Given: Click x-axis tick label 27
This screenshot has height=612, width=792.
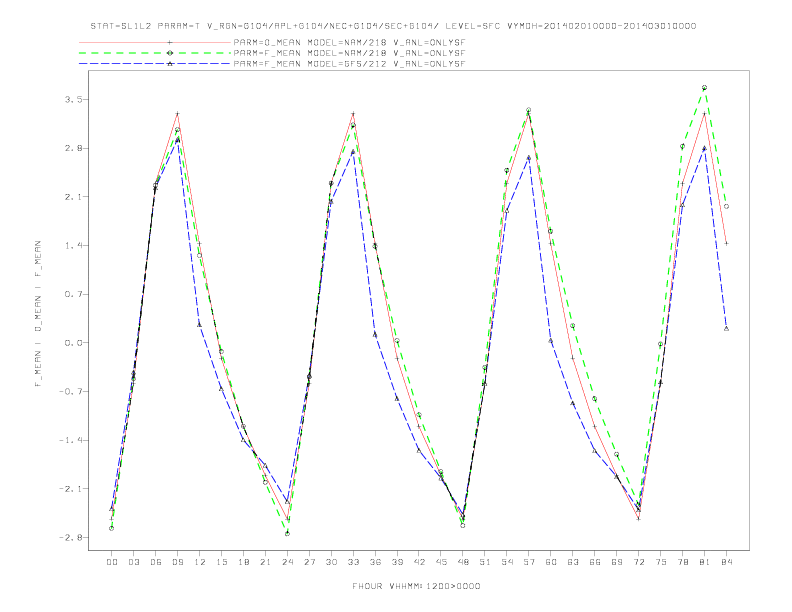Looking at the screenshot, I should click(309, 562).
